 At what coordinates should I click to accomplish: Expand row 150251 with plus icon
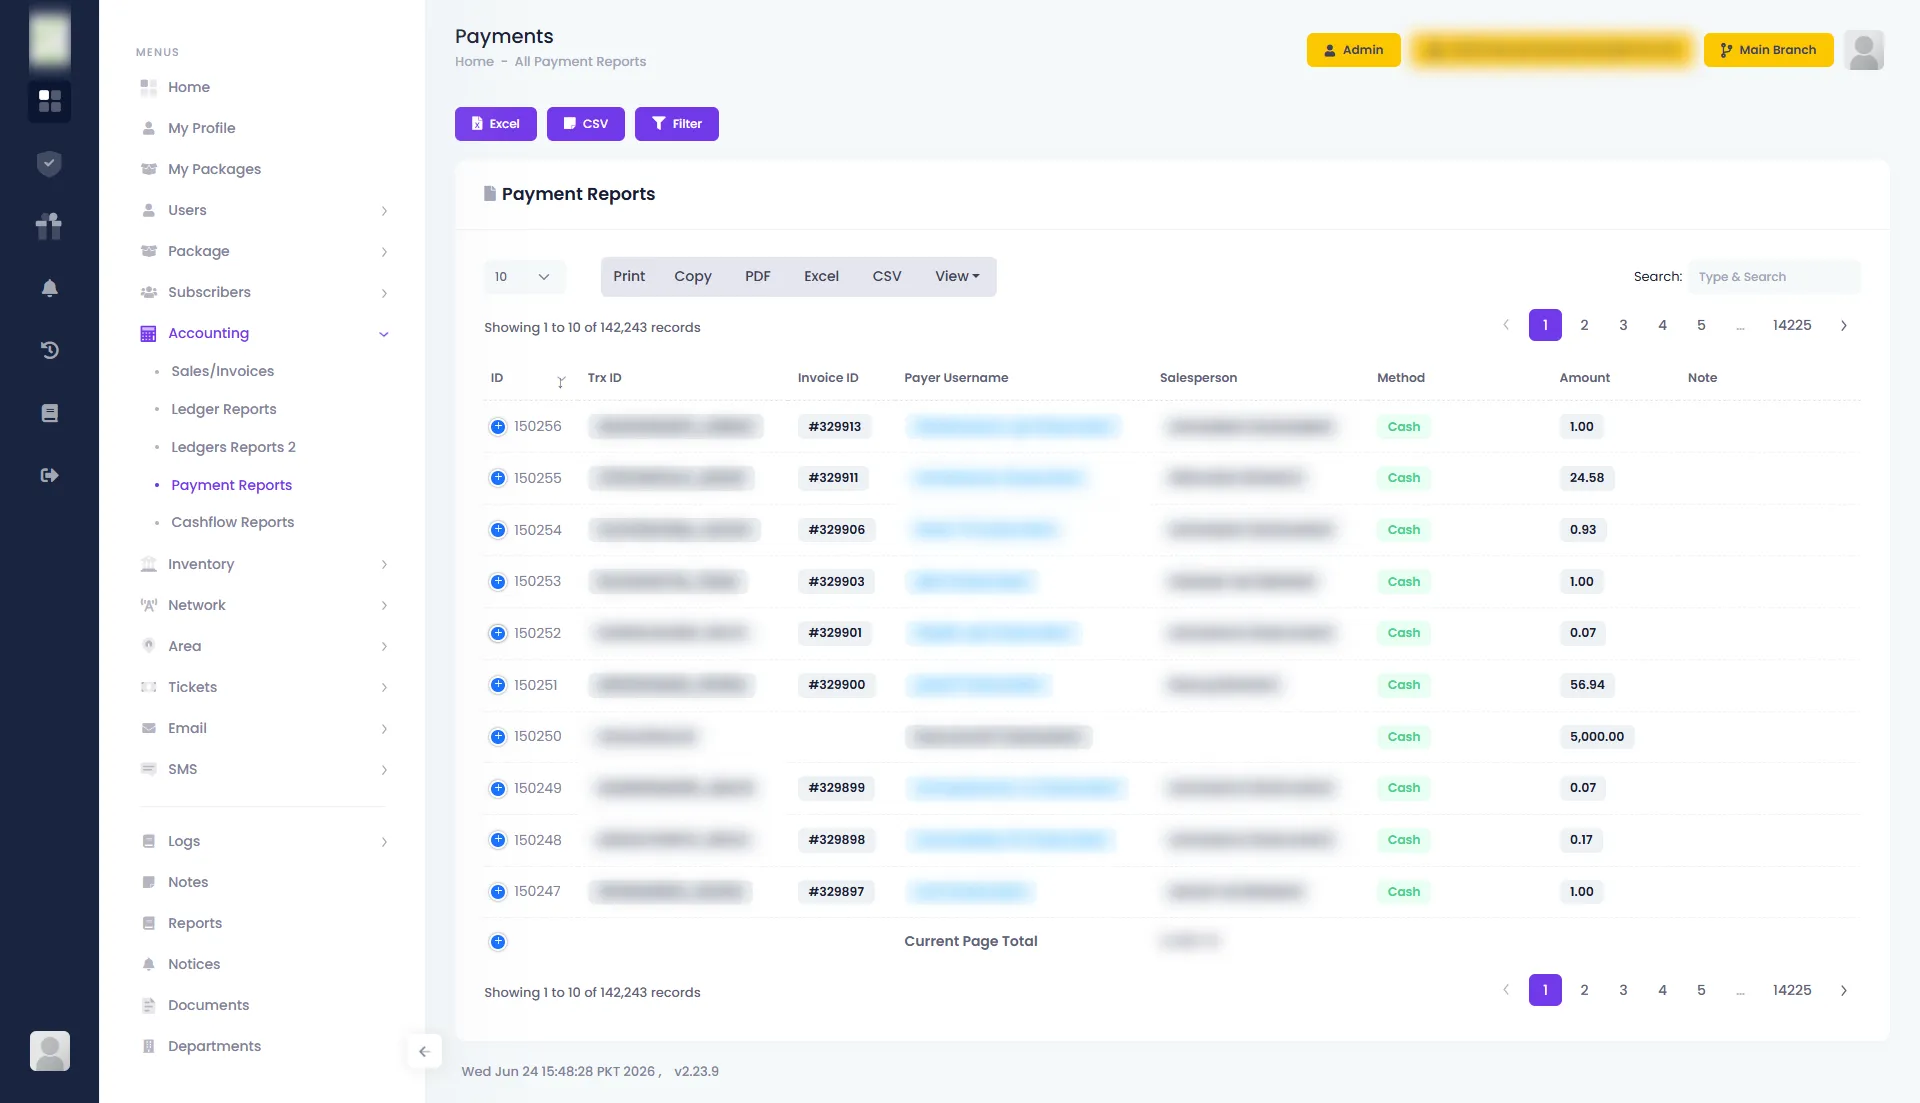tap(498, 685)
